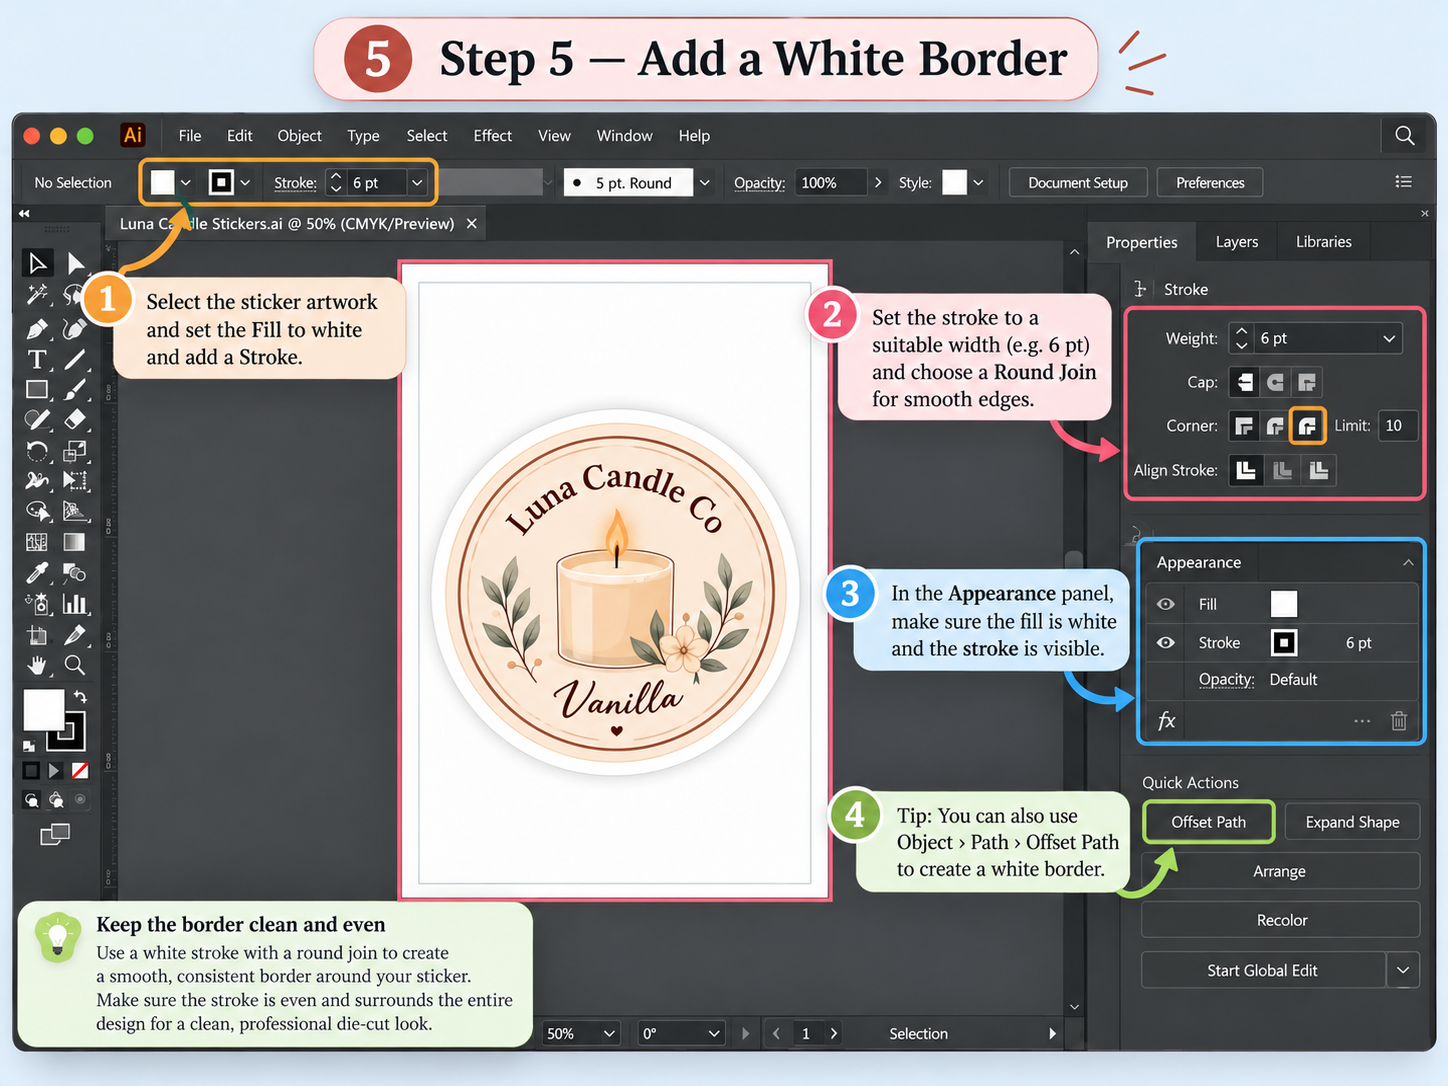Click the Stroke swatch in Appearance panel
The height and width of the screenshot is (1086, 1448).
1284,642
